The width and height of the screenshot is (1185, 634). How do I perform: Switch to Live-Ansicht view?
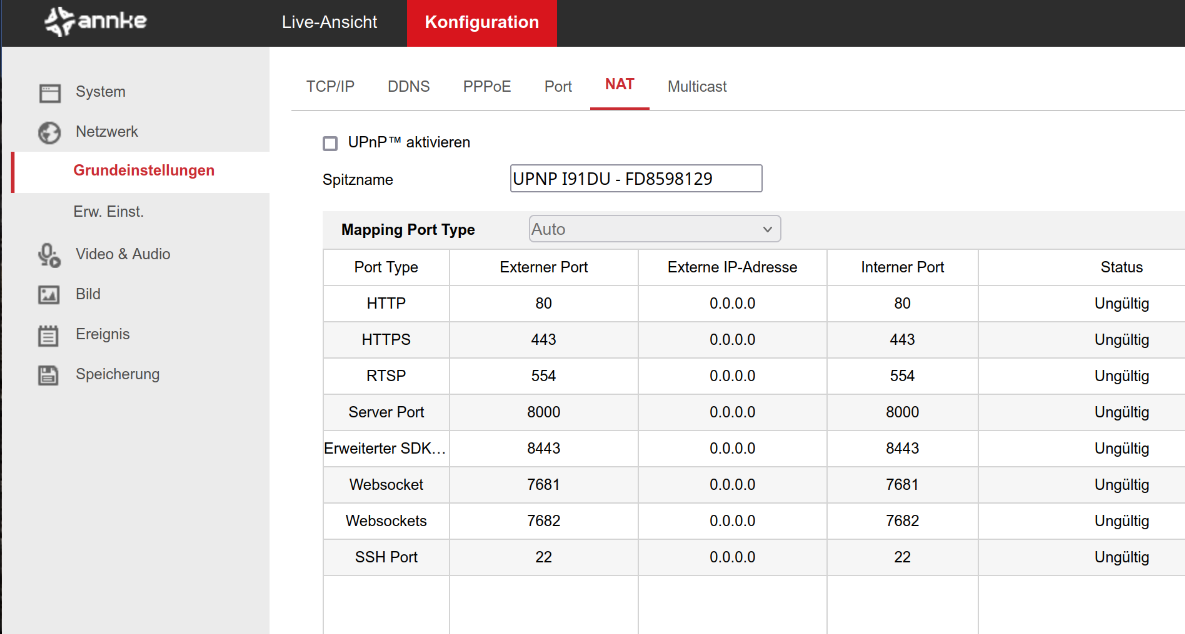[329, 22]
